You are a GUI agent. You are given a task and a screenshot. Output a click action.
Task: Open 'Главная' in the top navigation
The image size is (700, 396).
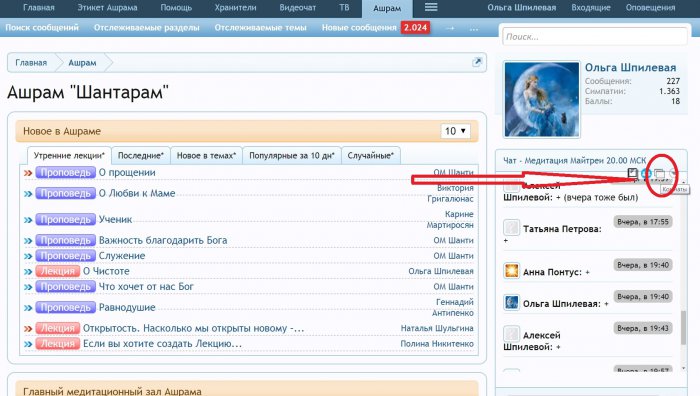(39, 8)
